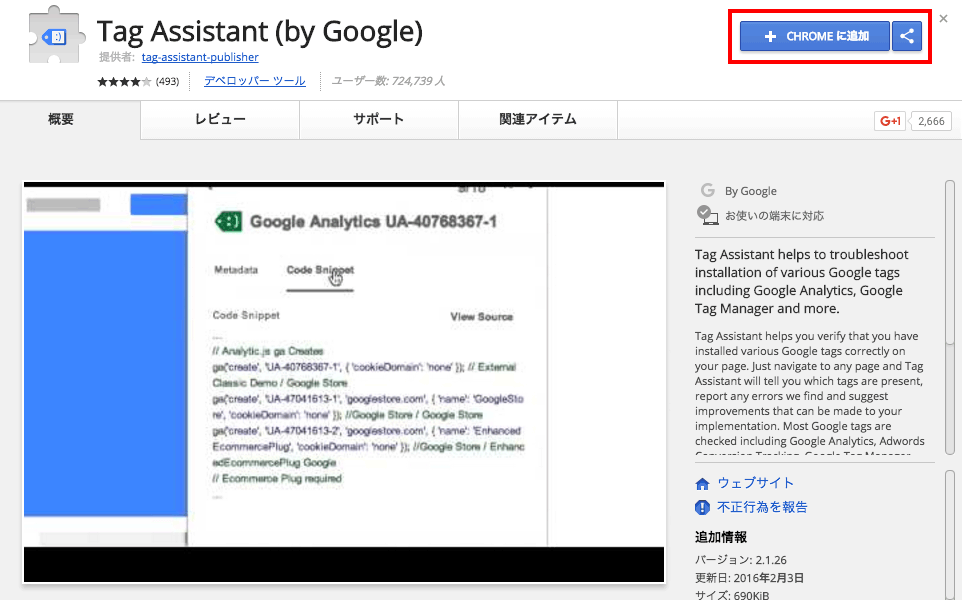Viewport: 962px width, 600px height.
Task: Click the G+1 button
Action: tap(890, 121)
